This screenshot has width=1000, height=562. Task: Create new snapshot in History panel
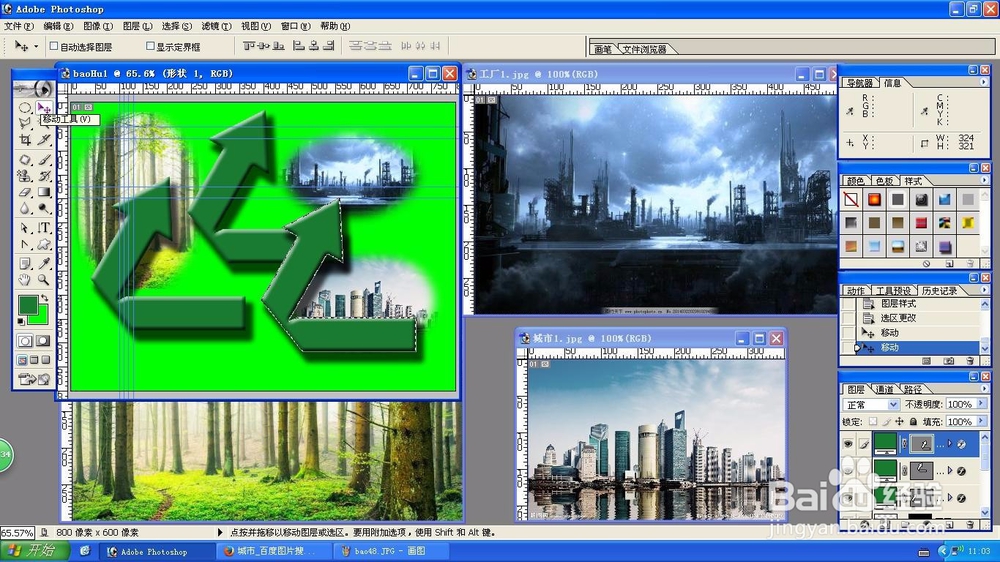[x=949, y=361]
